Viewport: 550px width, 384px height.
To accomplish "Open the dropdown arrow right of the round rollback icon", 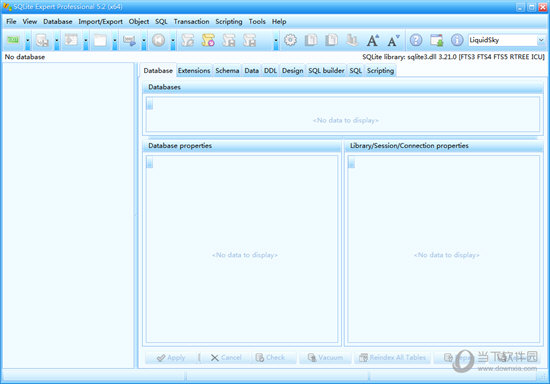I will coord(173,41).
